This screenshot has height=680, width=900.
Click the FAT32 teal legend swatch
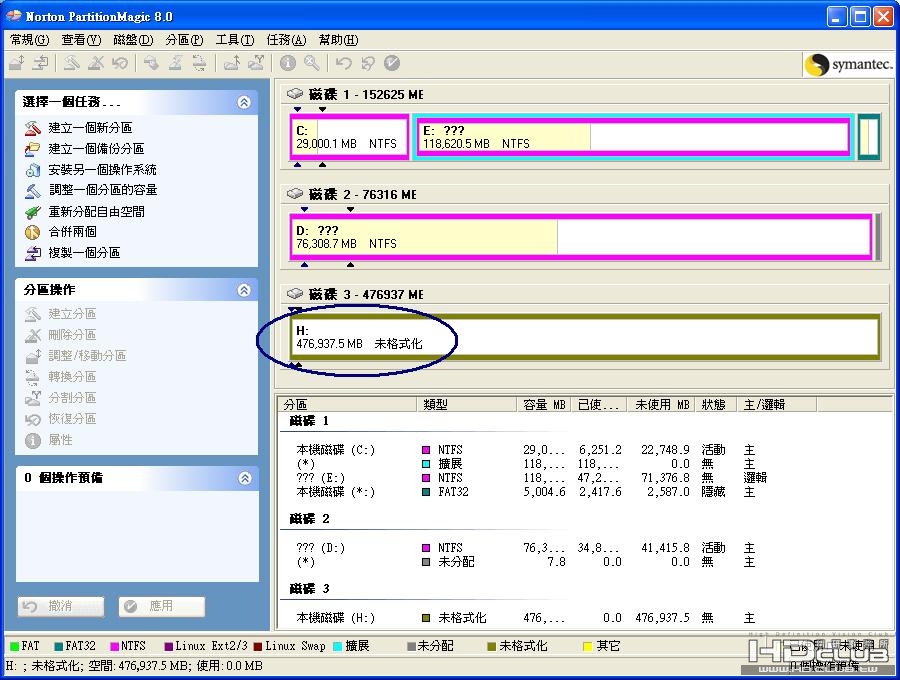(x=59, y=646)
